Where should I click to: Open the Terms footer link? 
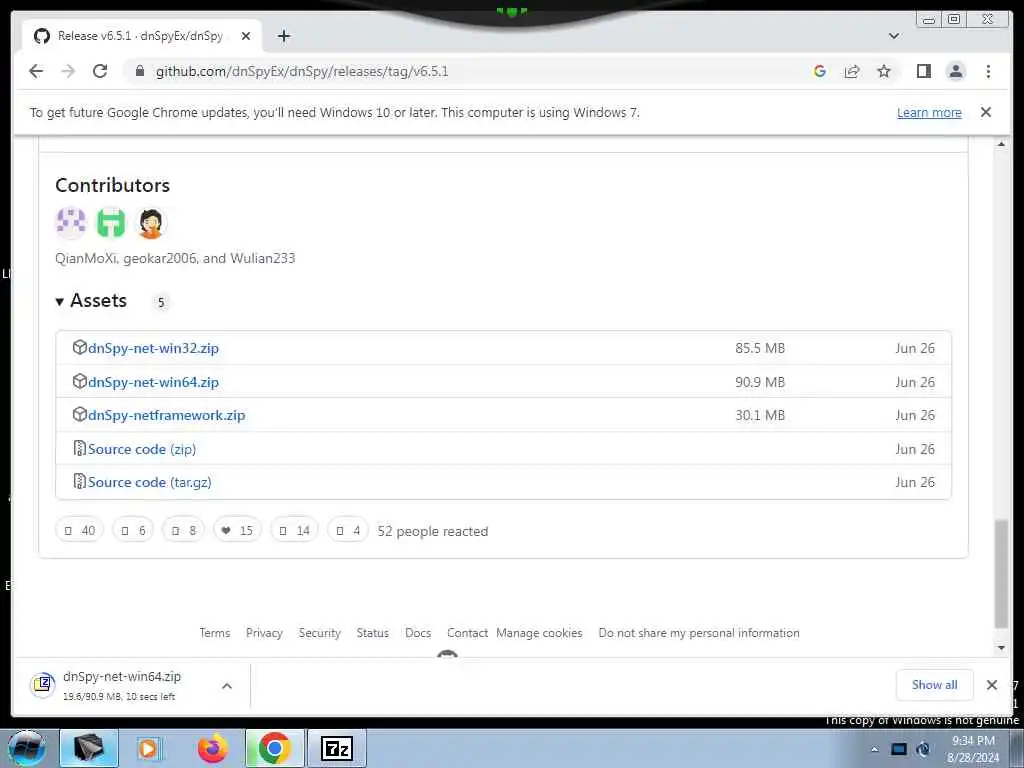215,633
